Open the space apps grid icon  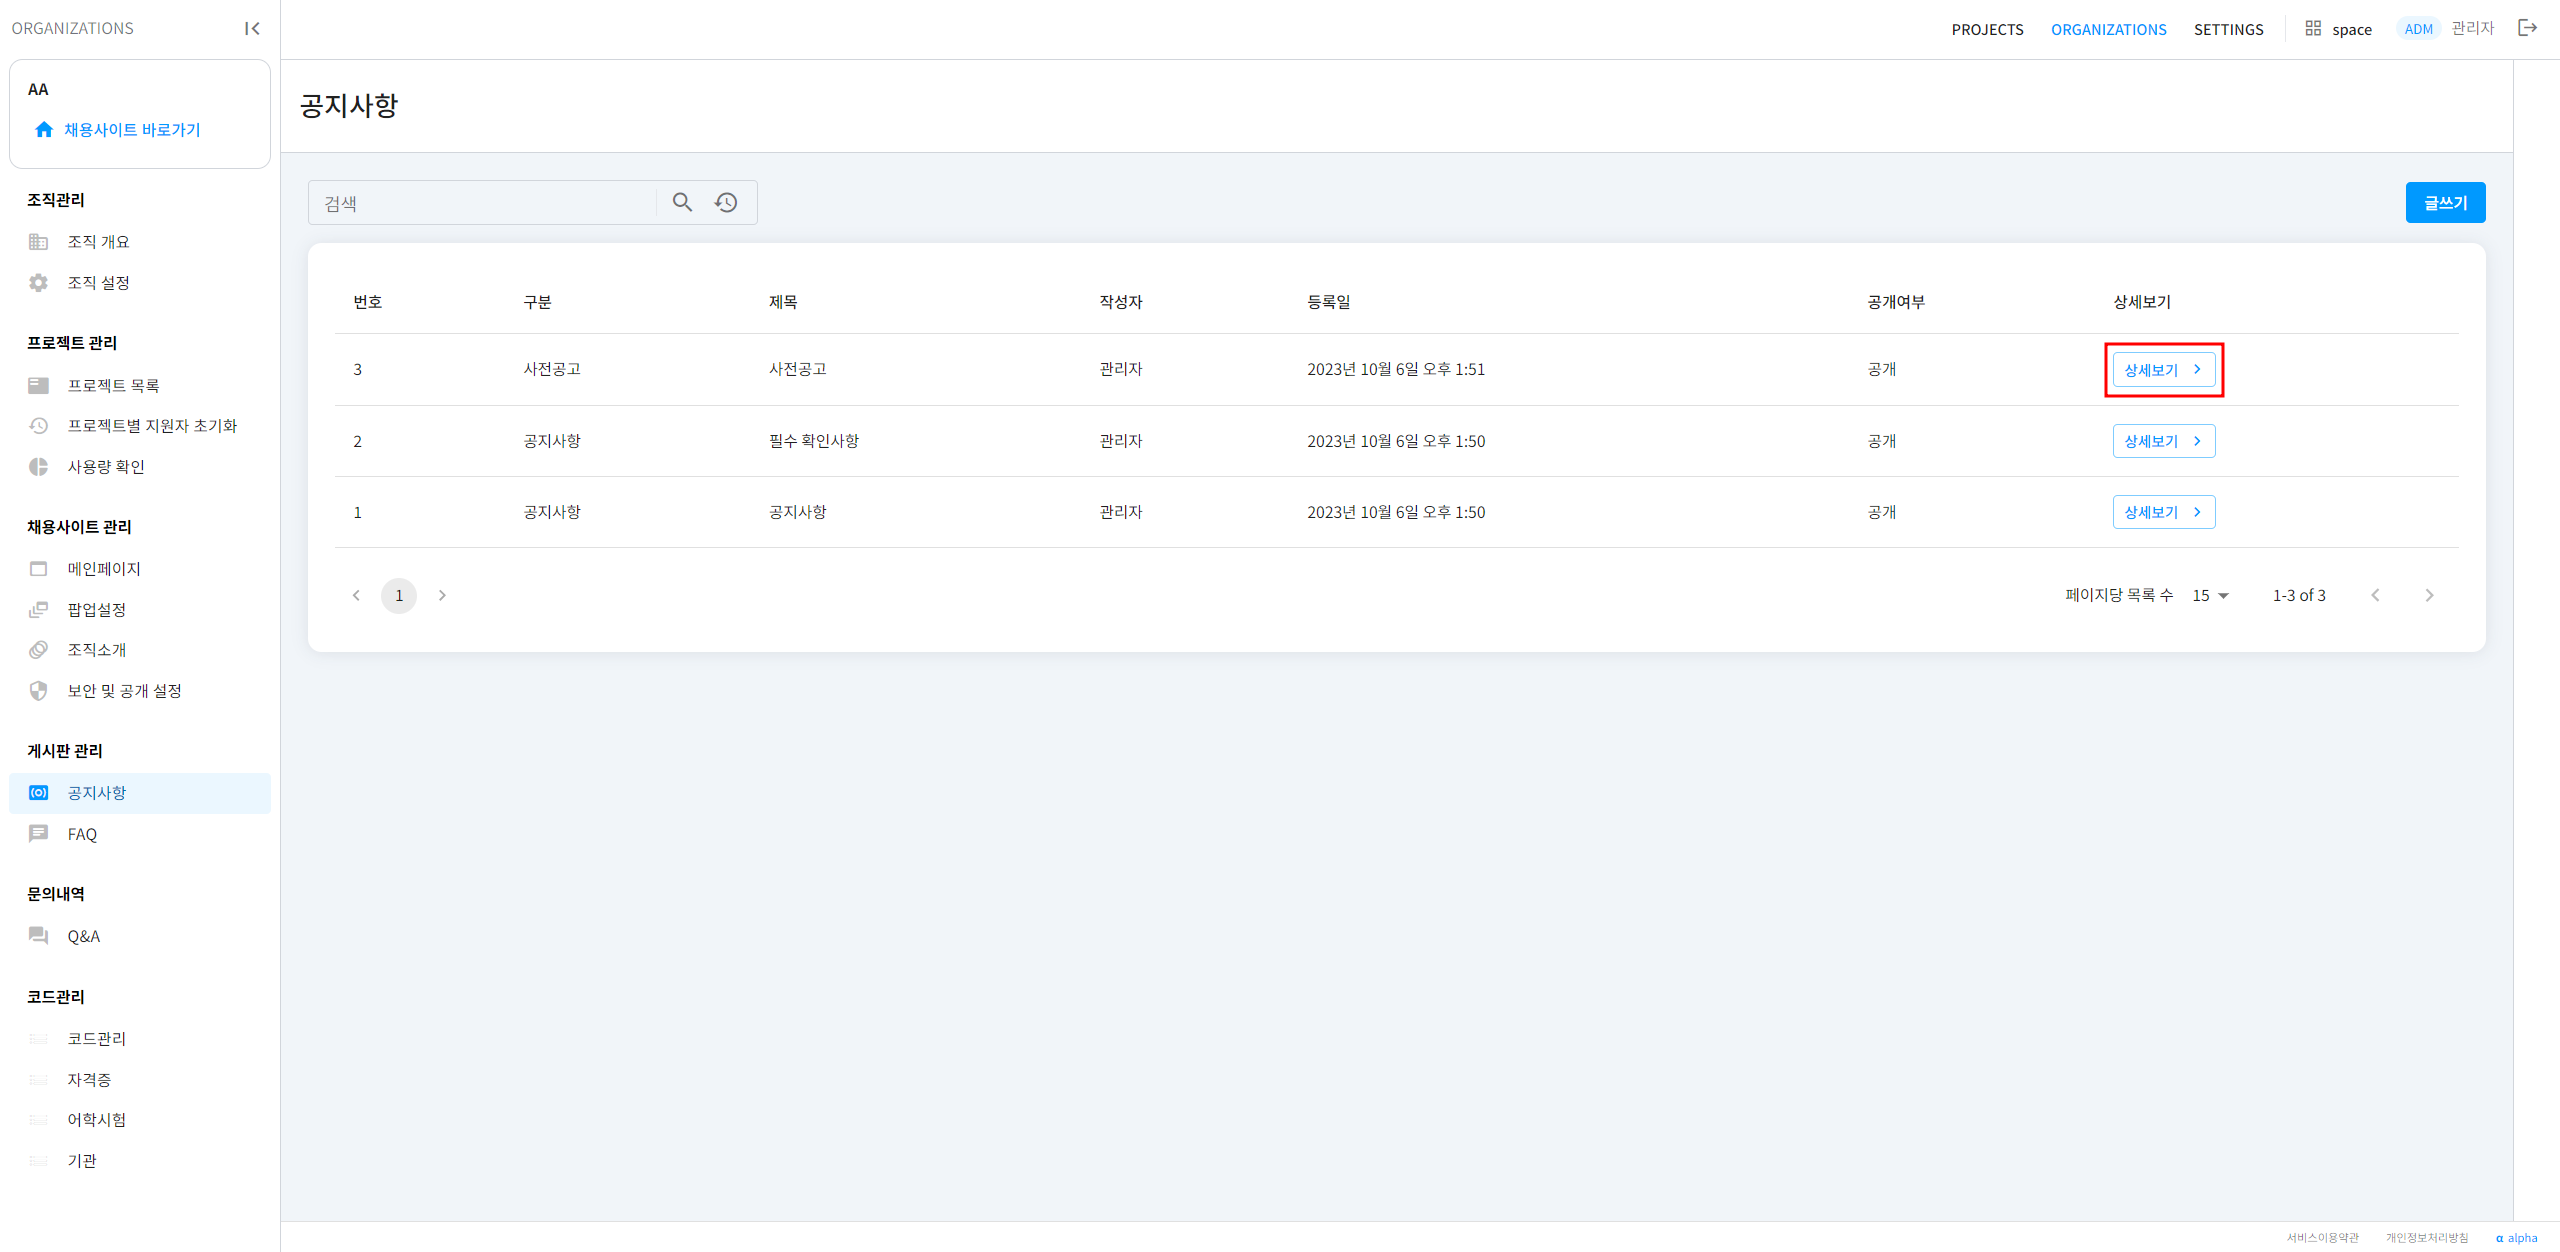tap(2313, 28)
